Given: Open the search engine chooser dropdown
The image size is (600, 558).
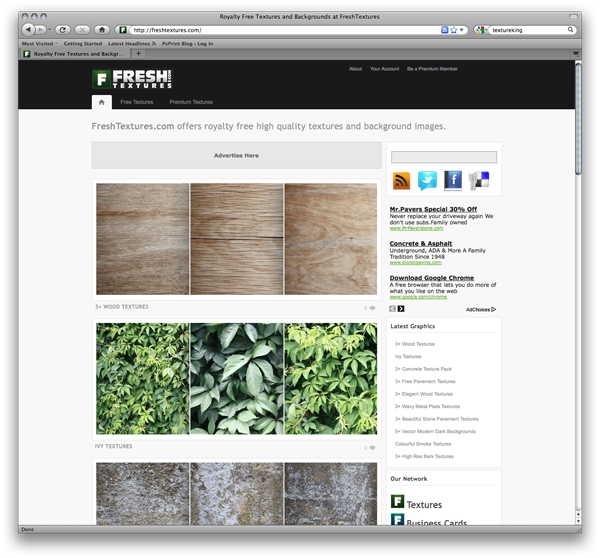Looking at the screenshot, I should point(481,30).
